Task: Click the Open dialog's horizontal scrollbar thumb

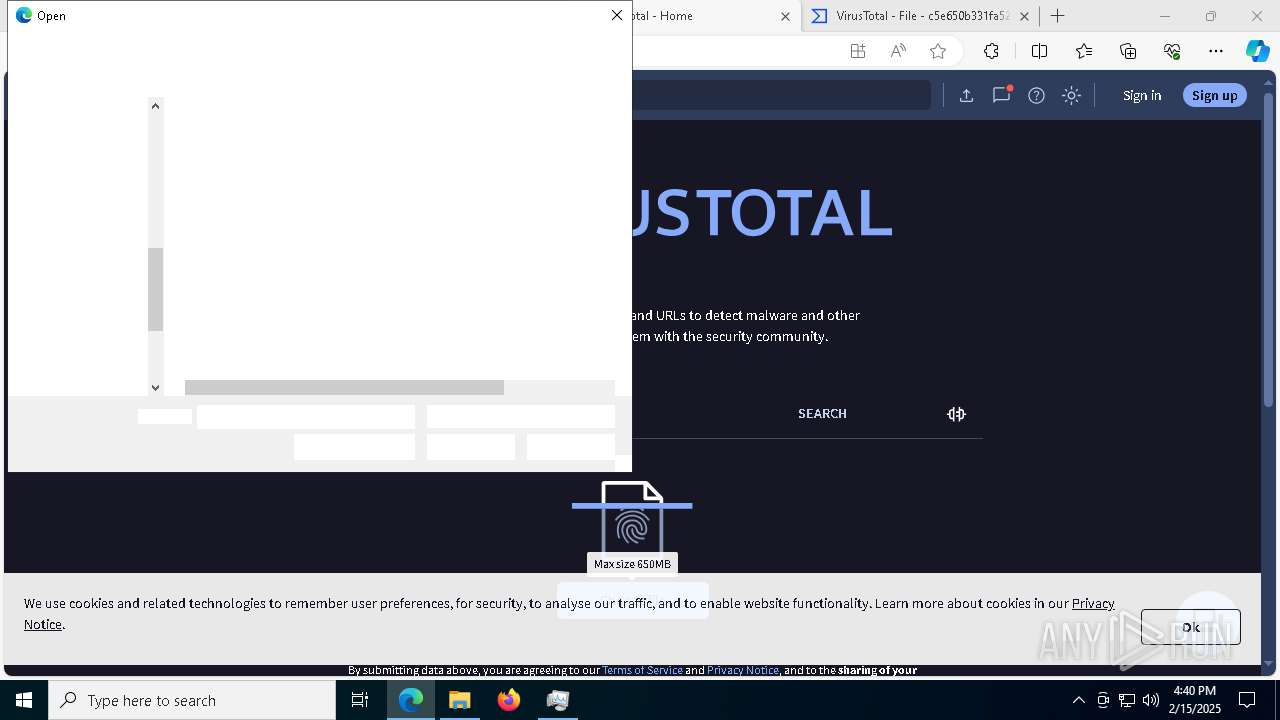Action: [344, 388]
